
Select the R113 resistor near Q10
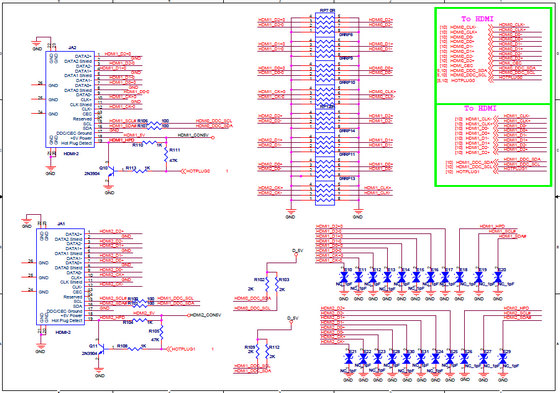(x=140, y=171)
